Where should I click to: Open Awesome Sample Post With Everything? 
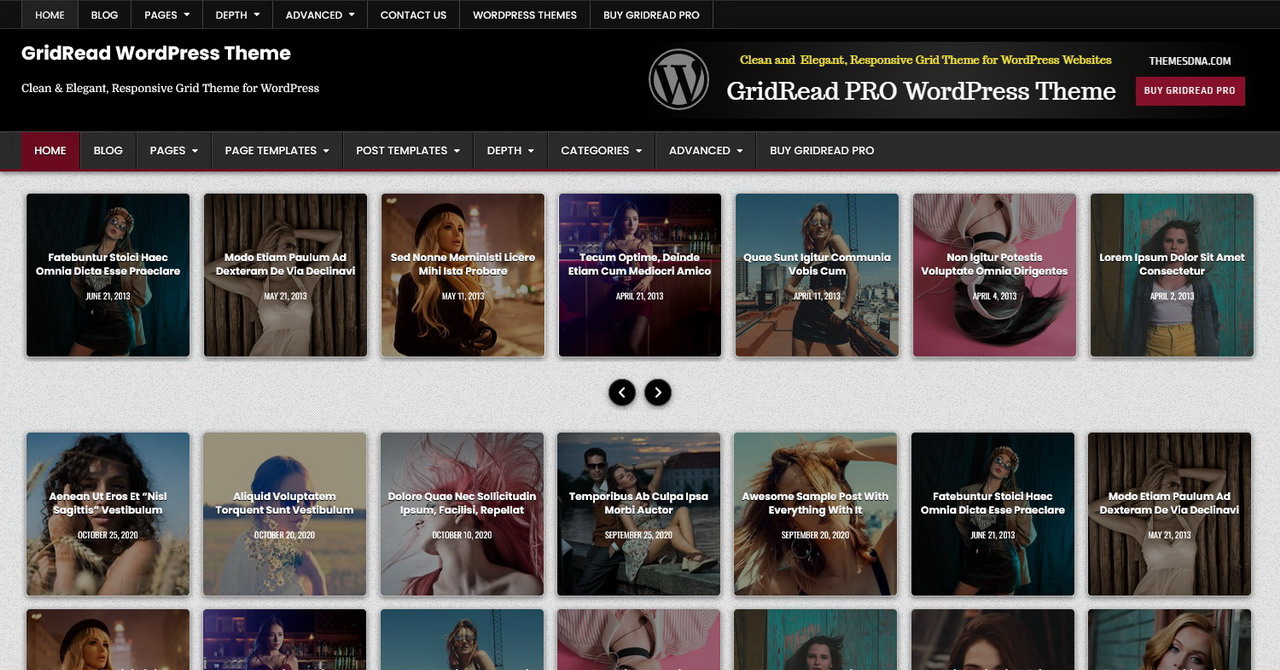(x=815, y=503)
